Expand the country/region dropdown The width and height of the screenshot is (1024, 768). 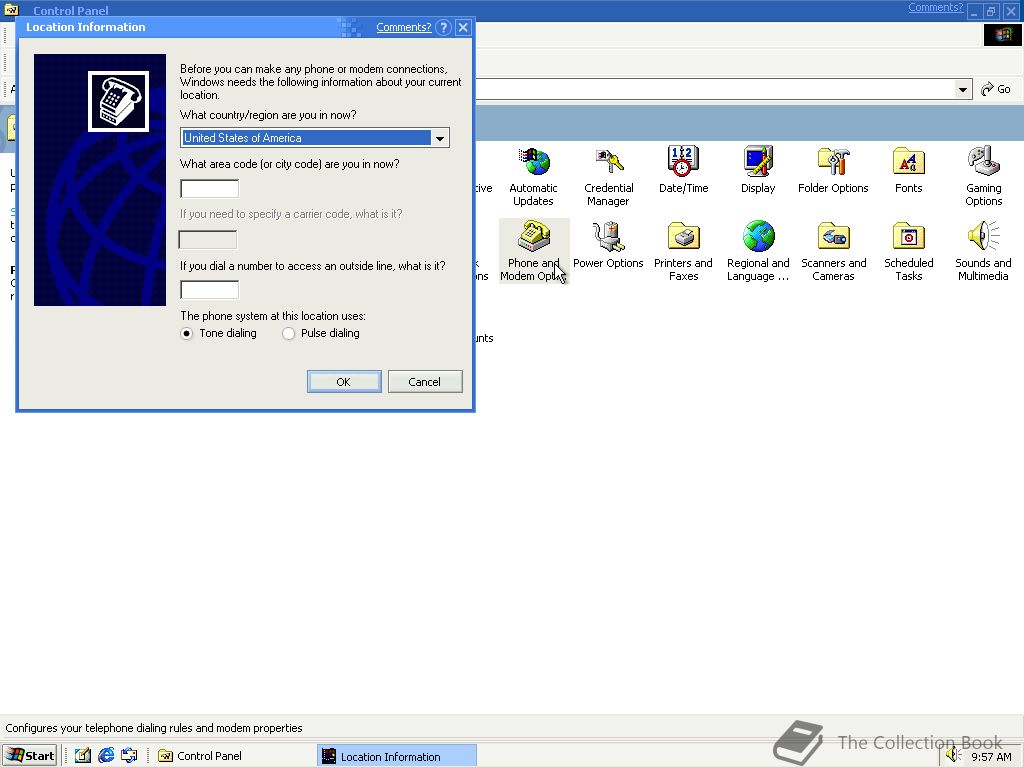tap(440, 138)
